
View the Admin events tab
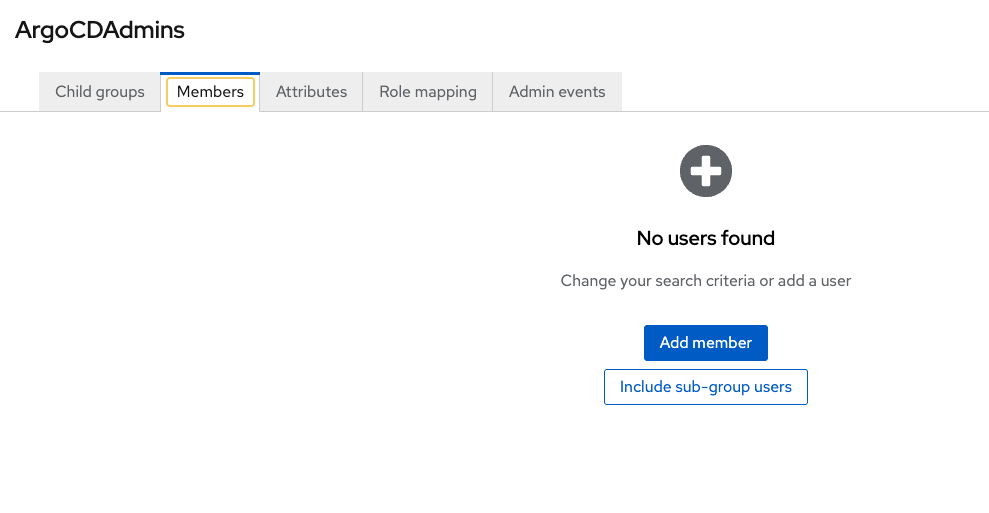click(557, 92)
